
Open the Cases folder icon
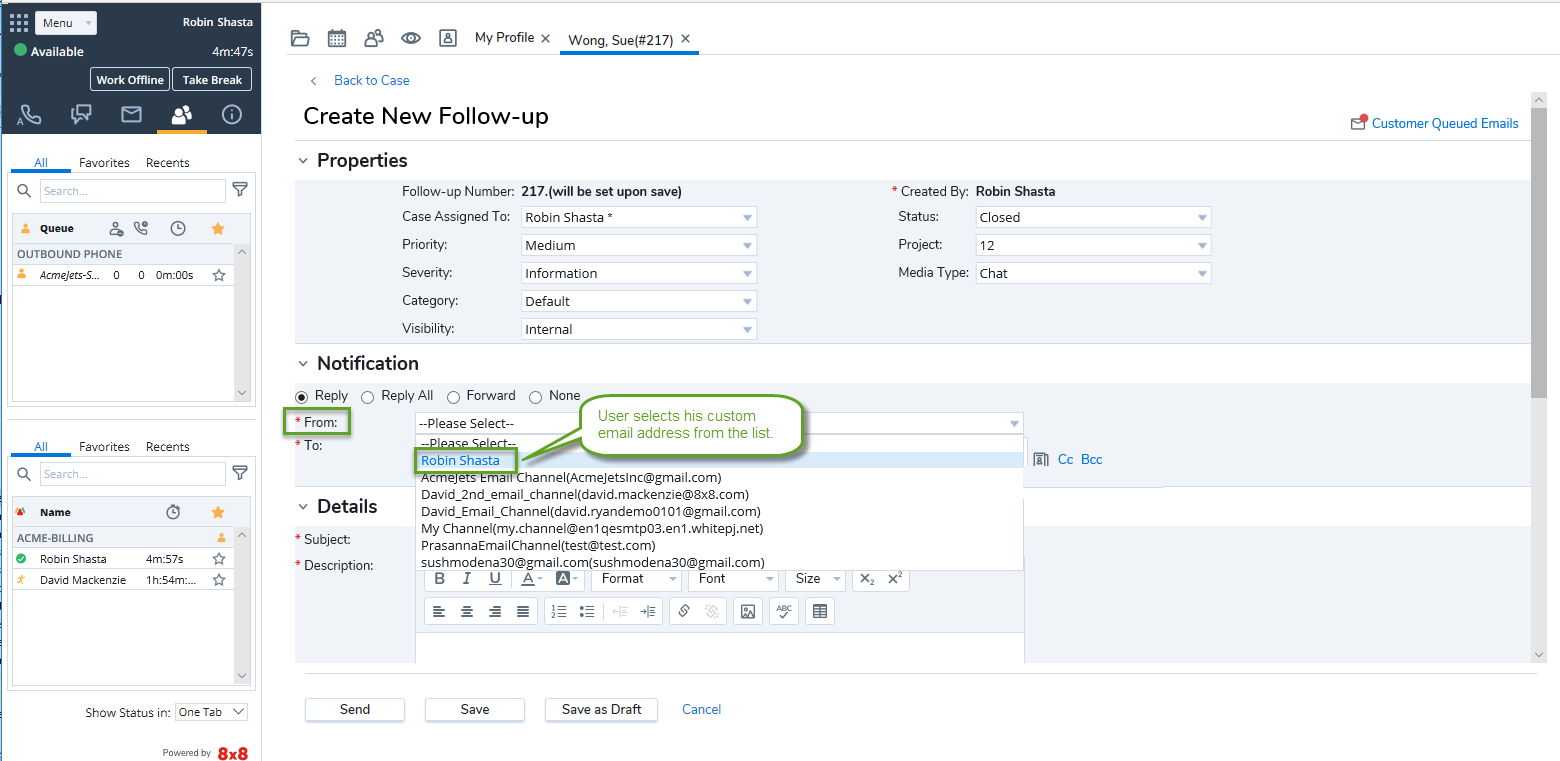point(300,38)
